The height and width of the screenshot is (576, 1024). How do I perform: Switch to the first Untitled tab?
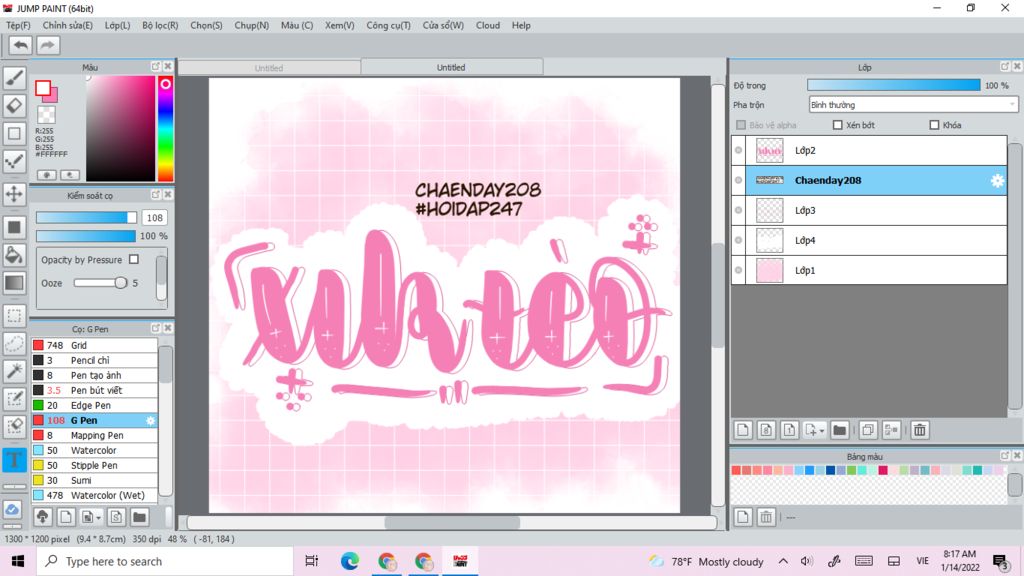tap(269, 67)
